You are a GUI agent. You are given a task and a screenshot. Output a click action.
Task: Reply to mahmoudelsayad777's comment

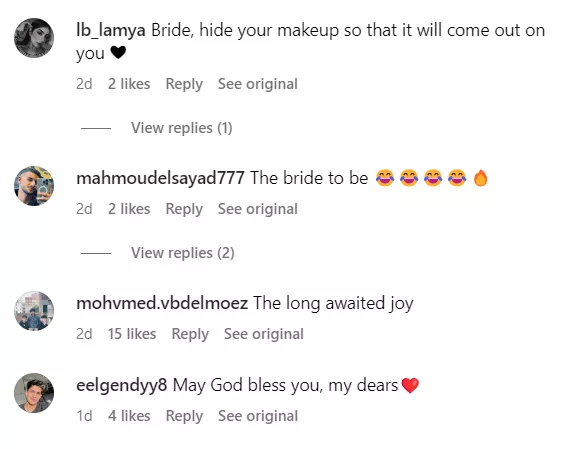coord(184,209)
